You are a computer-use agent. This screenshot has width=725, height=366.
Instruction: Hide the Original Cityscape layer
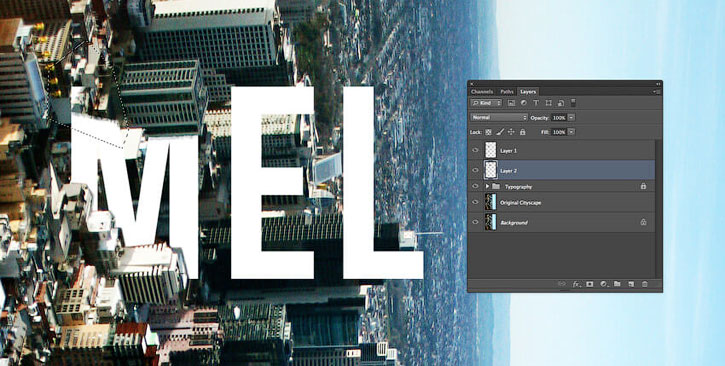coord(475,202)
